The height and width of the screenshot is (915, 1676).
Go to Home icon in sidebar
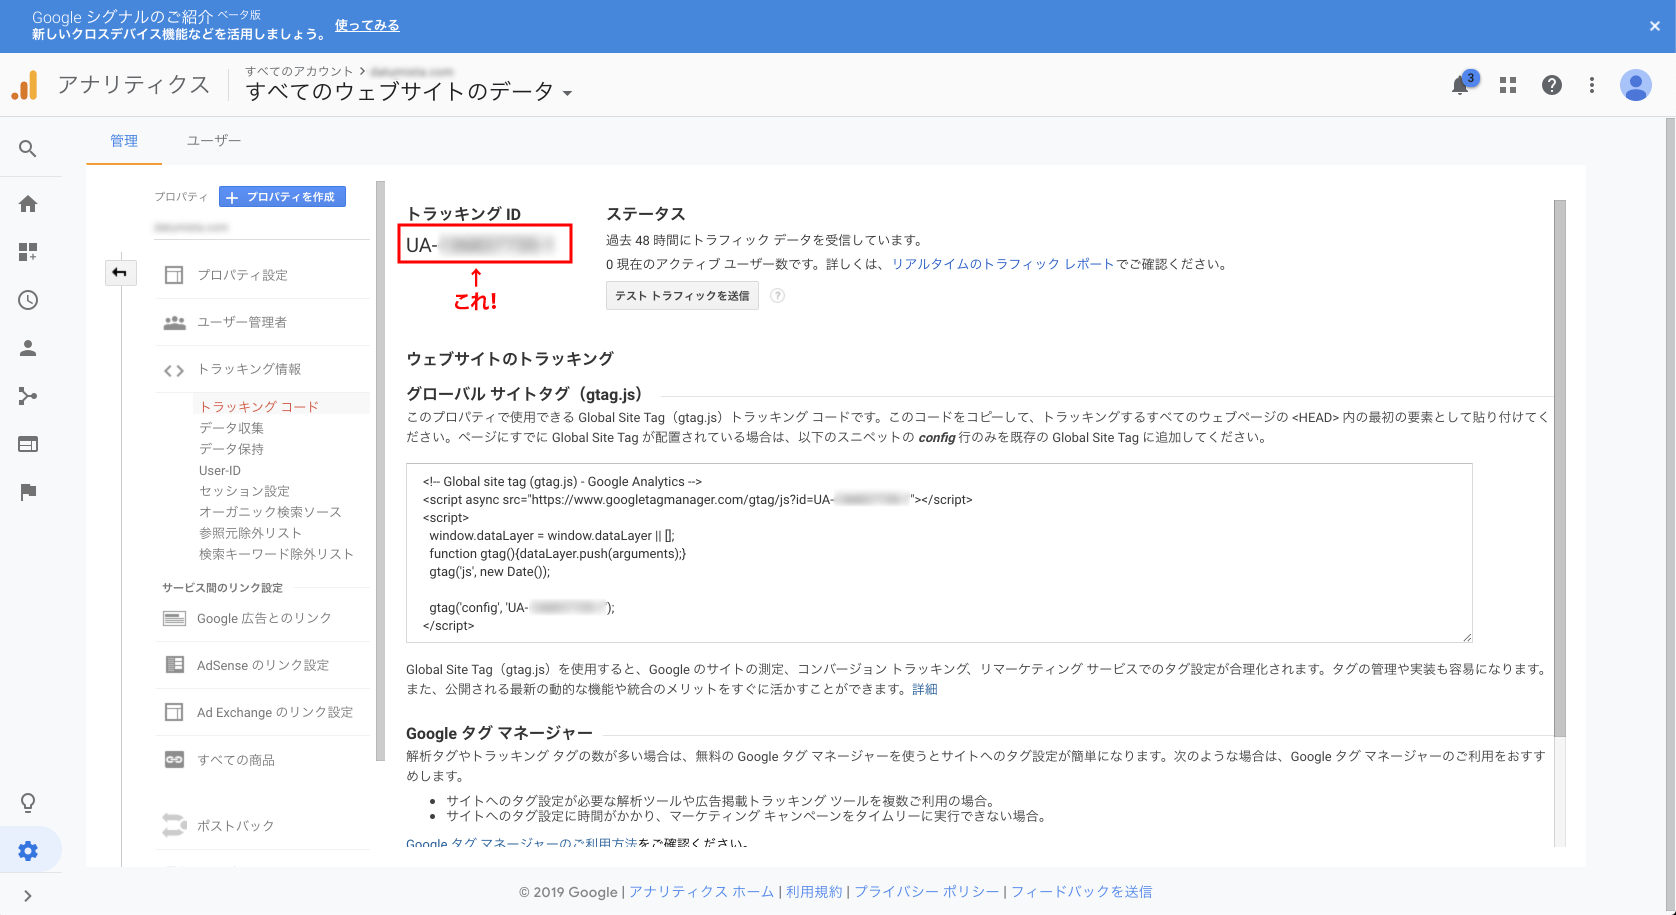(x=28, y=204)
